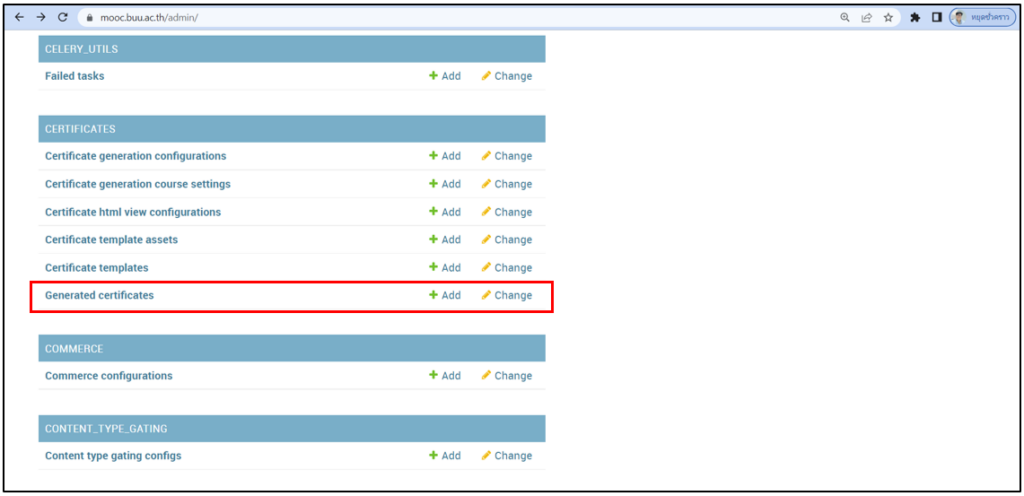Add a Certificate template asset
Screen dimensions: 1024x496
point(445,240)
